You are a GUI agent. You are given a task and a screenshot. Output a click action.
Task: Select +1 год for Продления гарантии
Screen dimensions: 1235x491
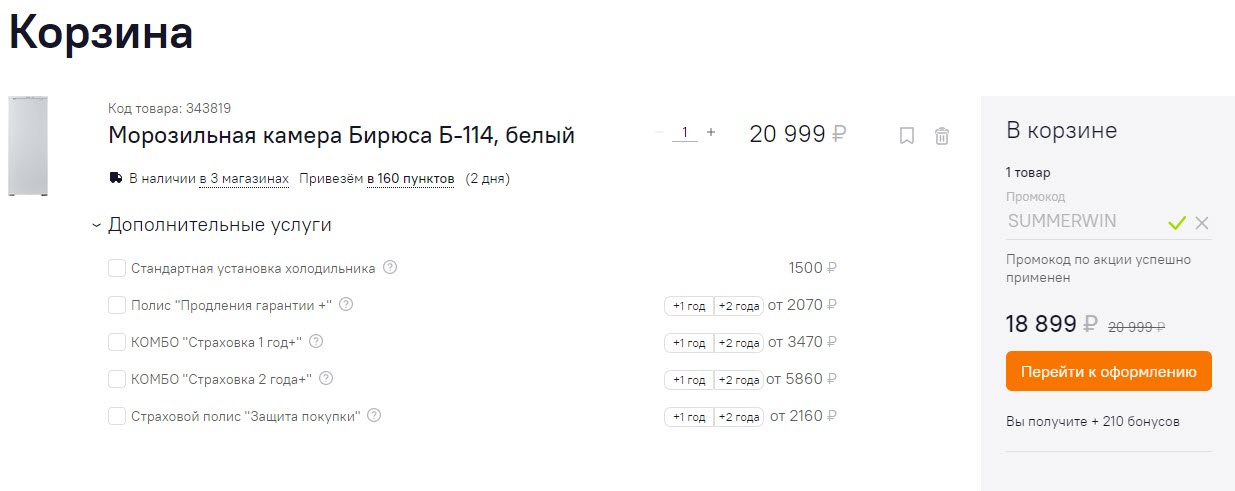689,306
